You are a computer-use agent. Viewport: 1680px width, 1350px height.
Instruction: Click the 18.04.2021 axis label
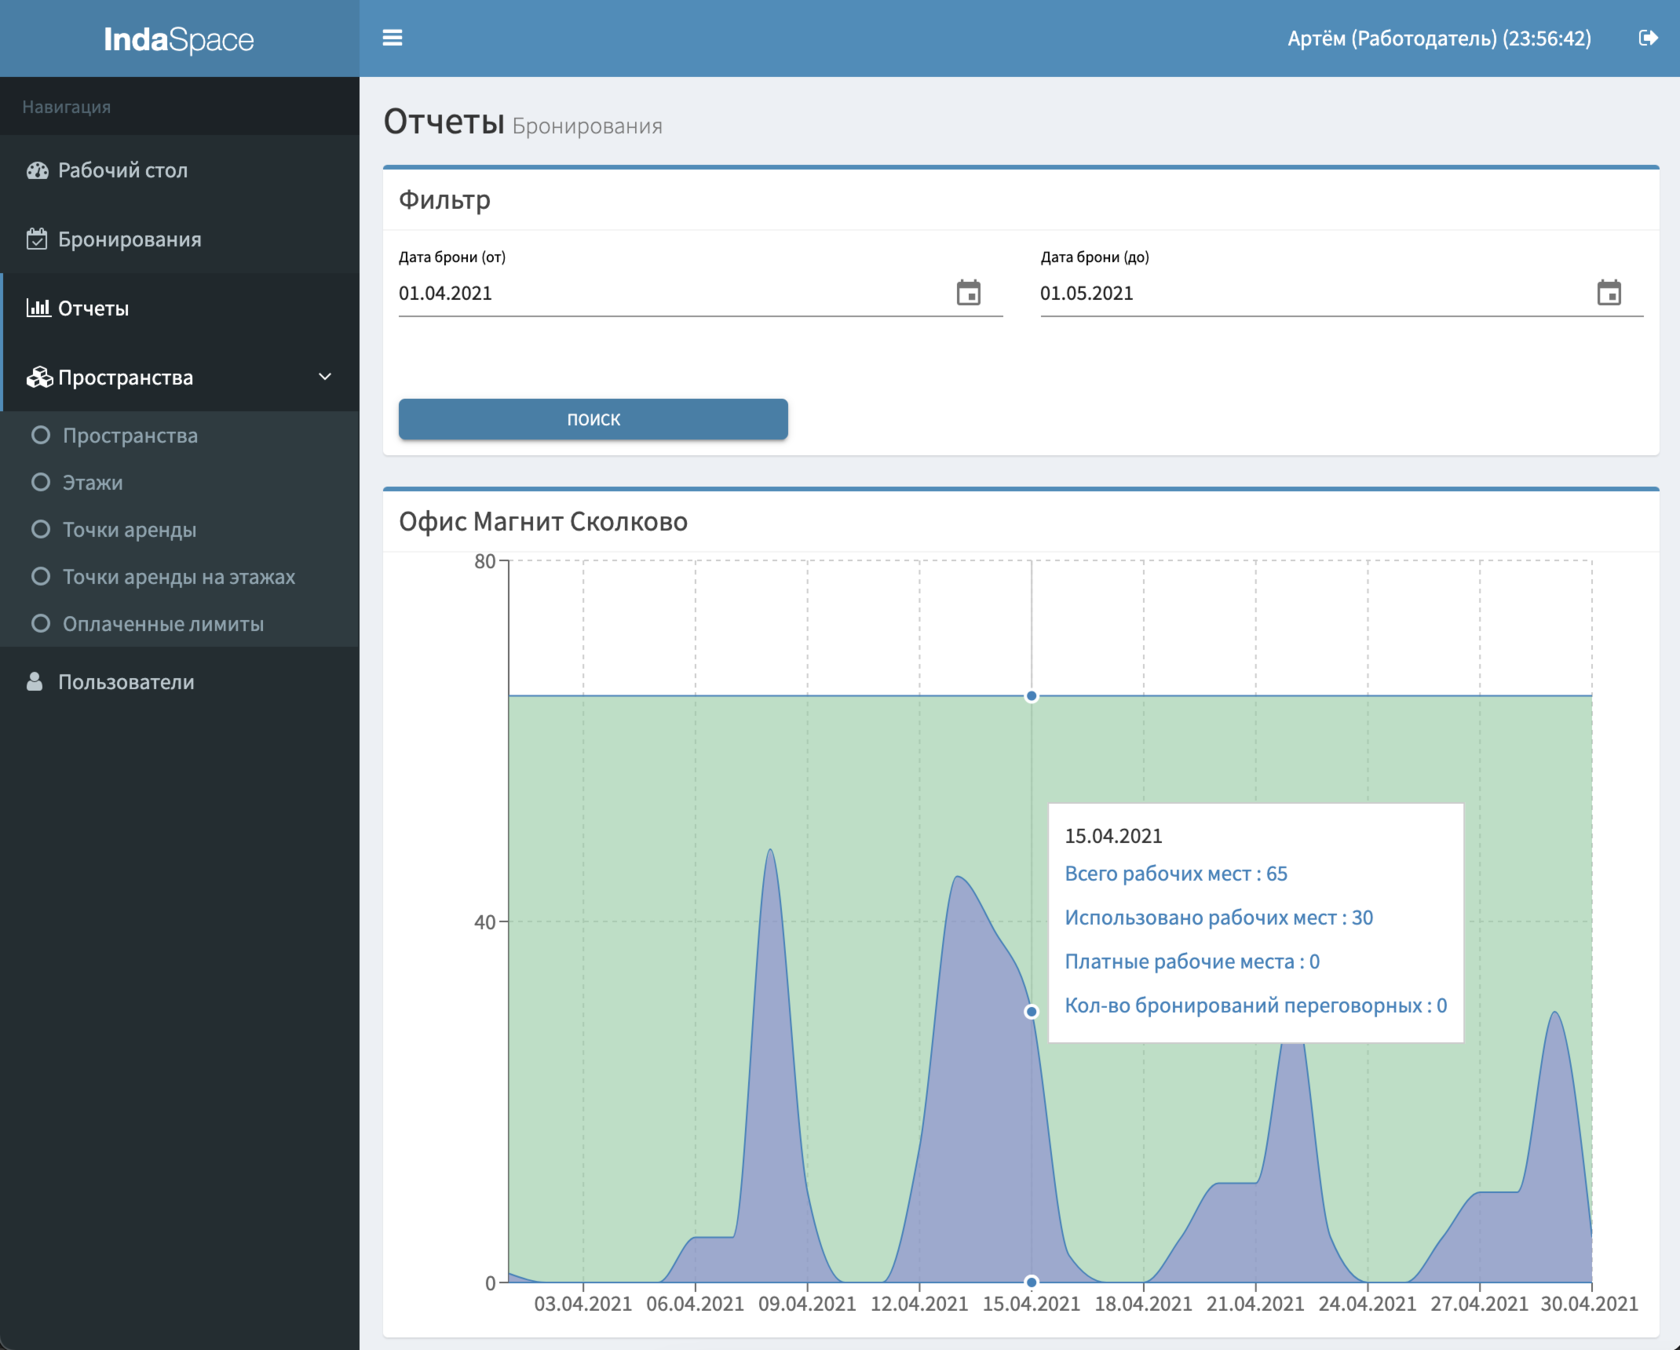[1143, 1303]
